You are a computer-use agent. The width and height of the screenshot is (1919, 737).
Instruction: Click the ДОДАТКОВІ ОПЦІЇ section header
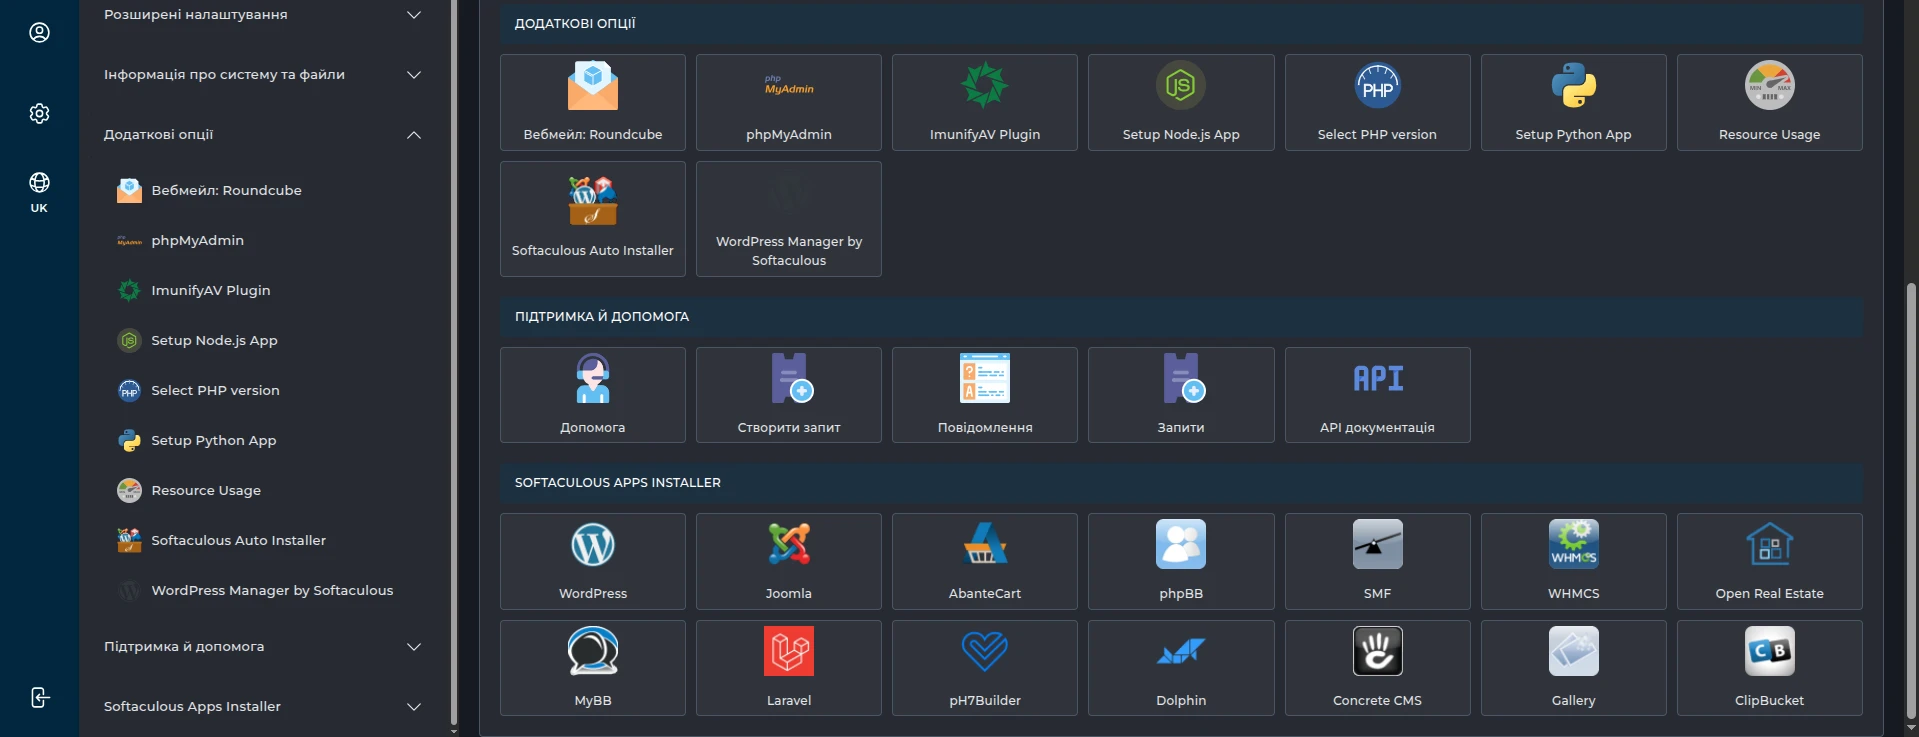(1181, 23)
